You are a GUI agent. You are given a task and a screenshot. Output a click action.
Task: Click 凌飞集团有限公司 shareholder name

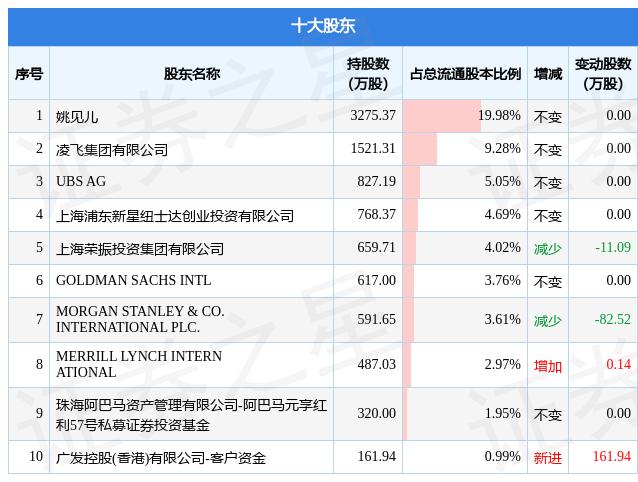pyautogui.click(x=112, y=149)
